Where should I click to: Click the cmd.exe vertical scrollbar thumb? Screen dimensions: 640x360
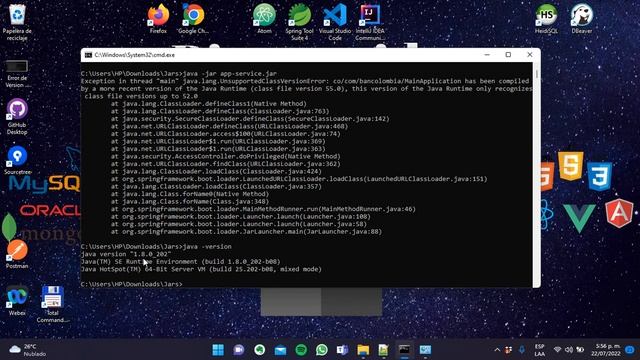click(536, 74)
